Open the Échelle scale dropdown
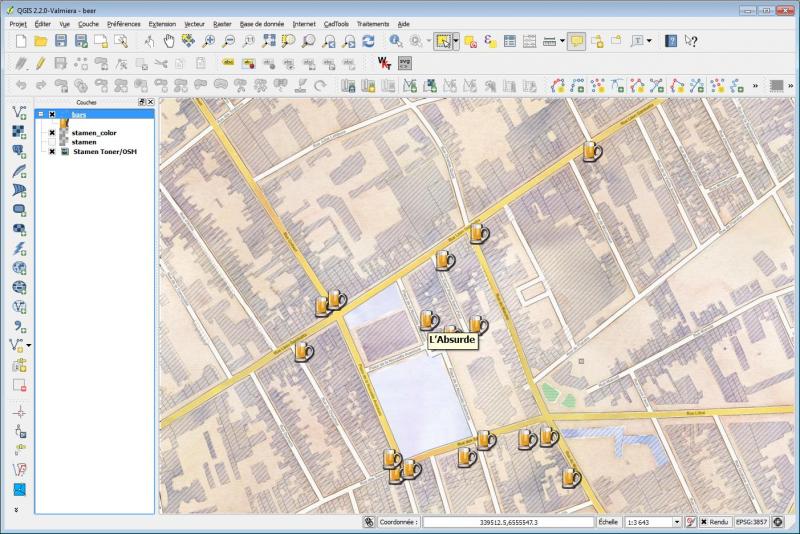 [x=677, y=522]
